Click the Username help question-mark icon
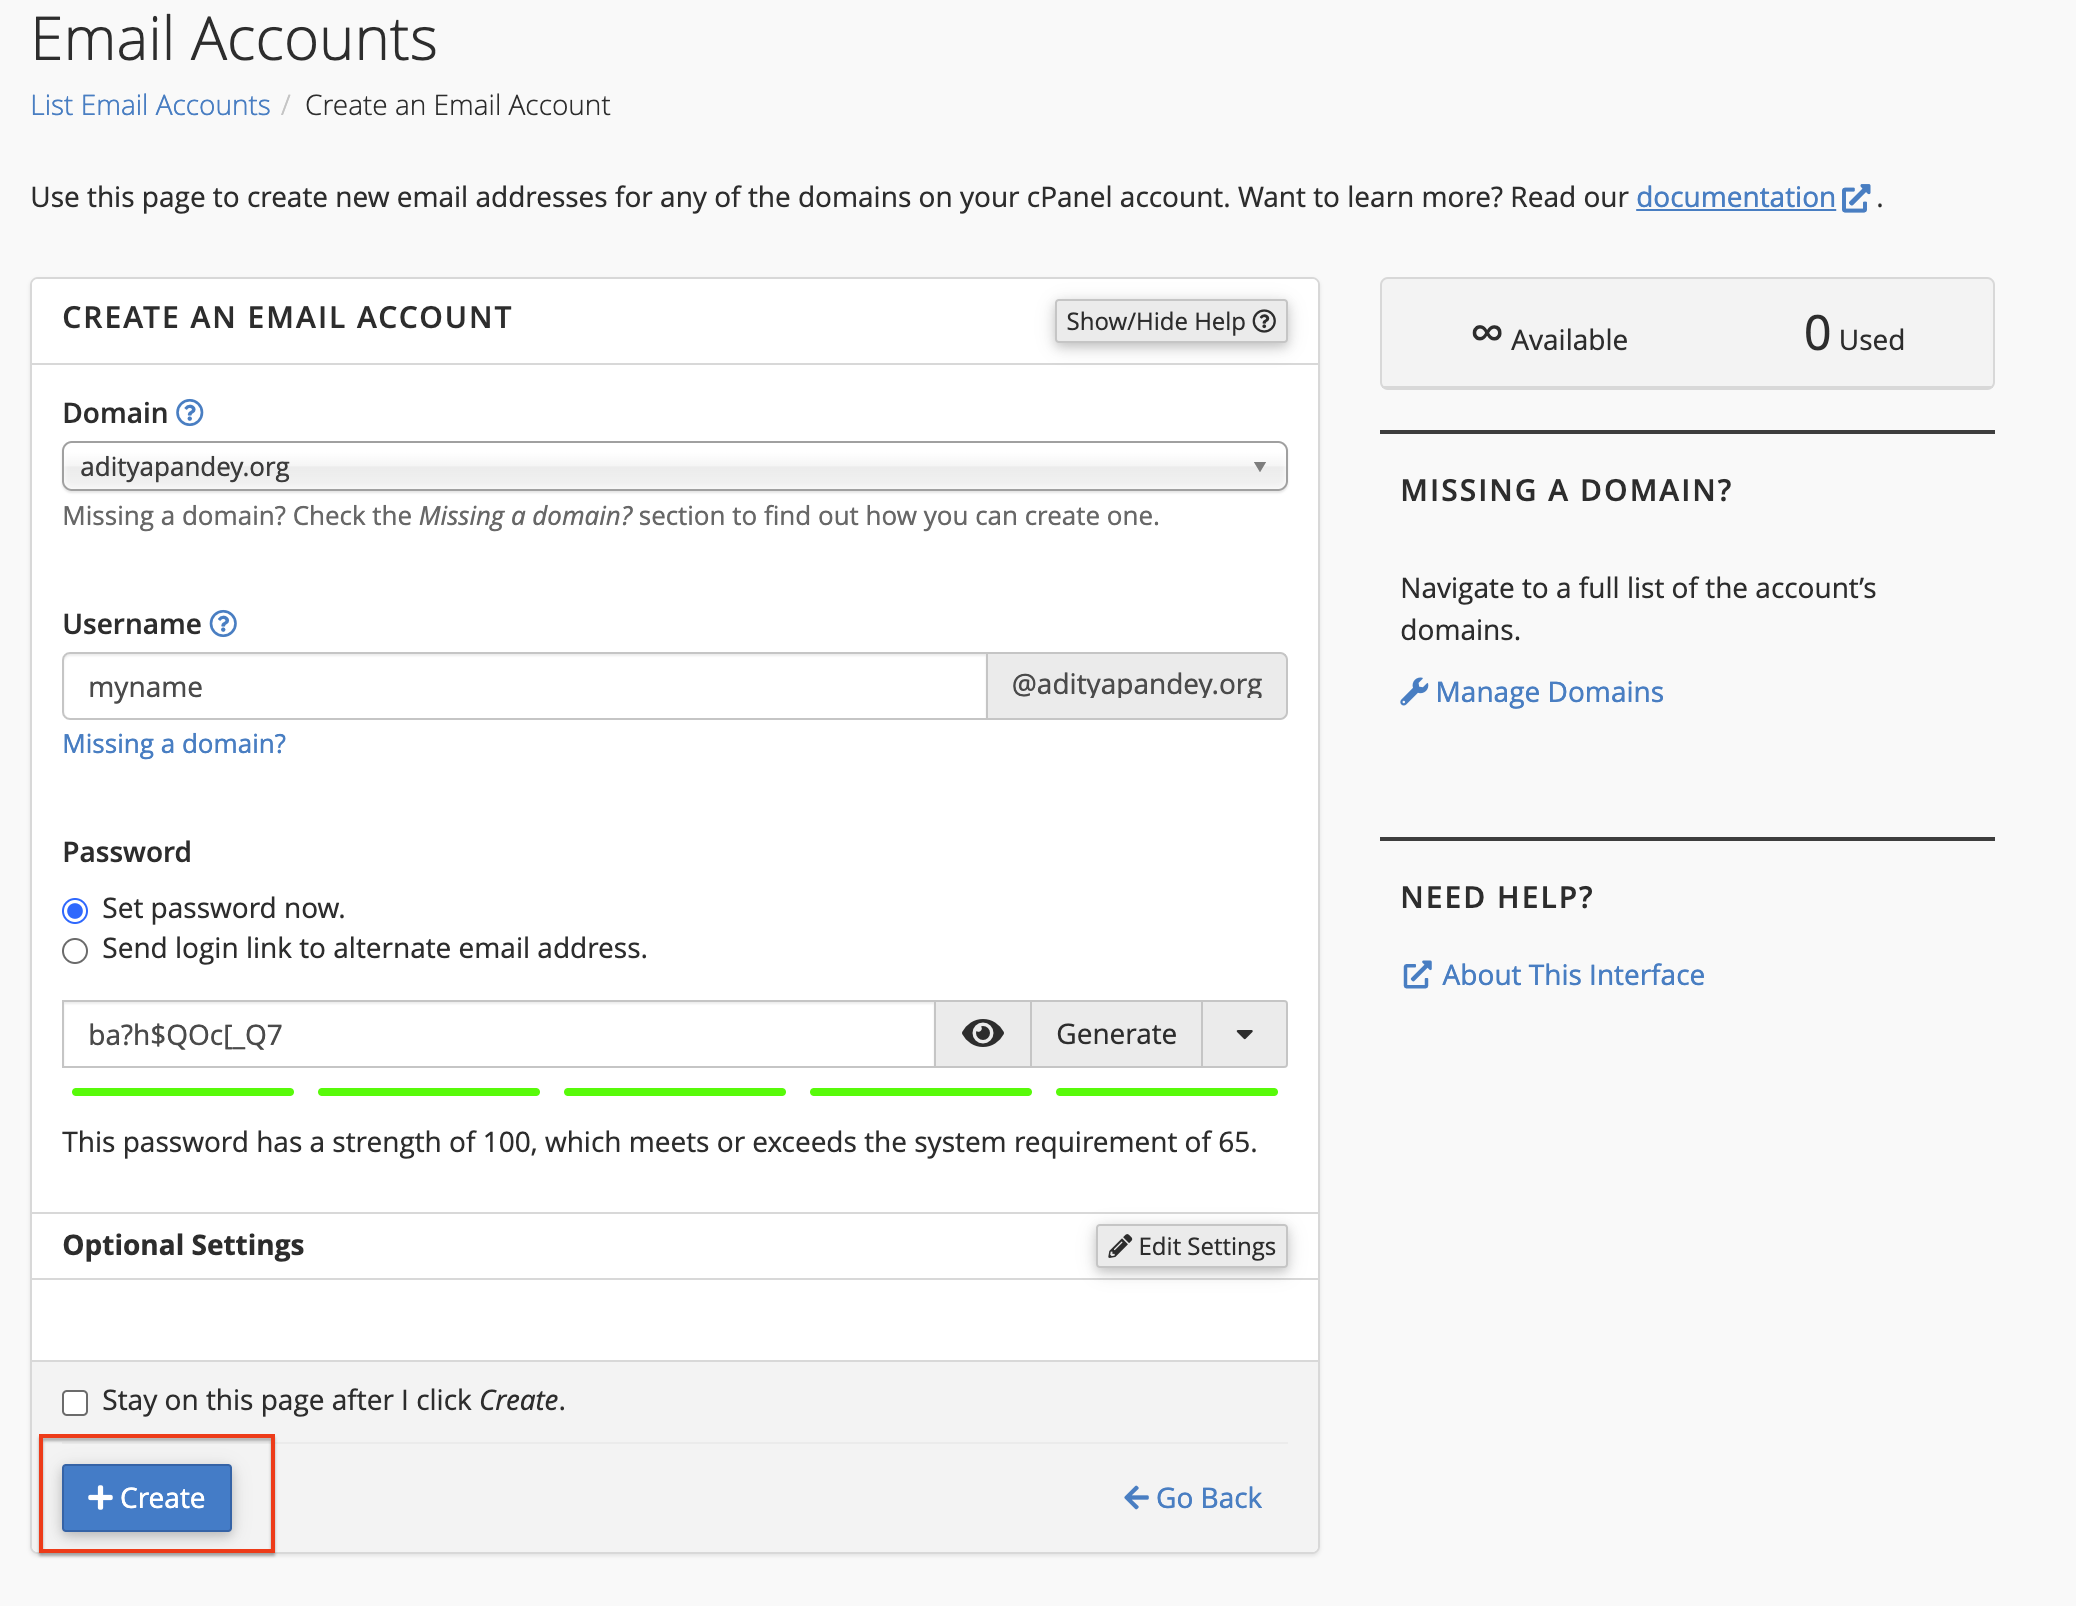 click(224, 624)
